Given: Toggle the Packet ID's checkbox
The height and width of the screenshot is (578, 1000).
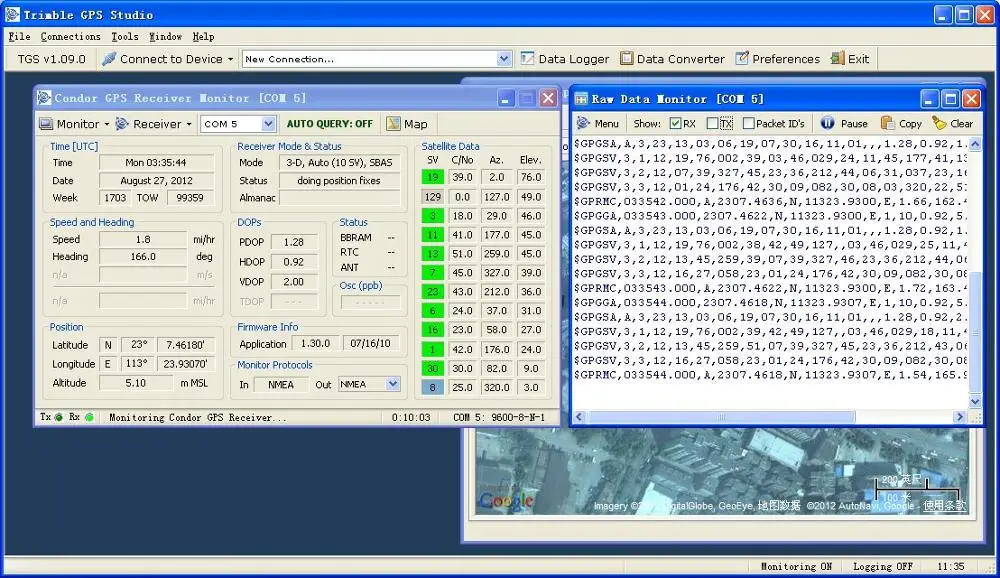Looking at the screenshot, I should 749,123.
